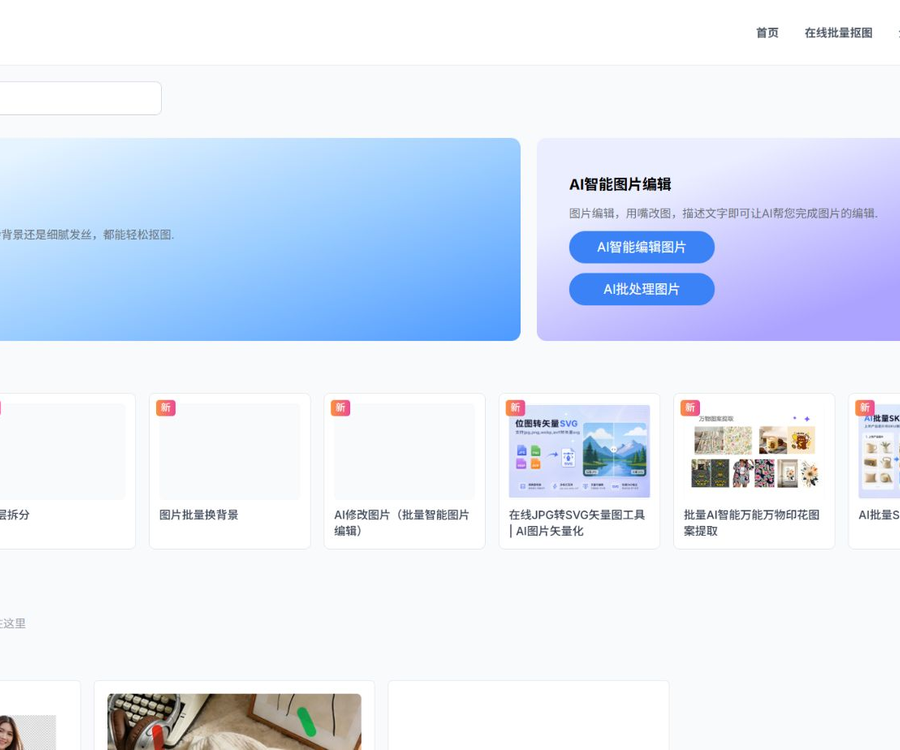Screen dimensions: 900x750
Task: Click the AI批处理图片 button
Action: pyautogui.click(x=642, y=289)
